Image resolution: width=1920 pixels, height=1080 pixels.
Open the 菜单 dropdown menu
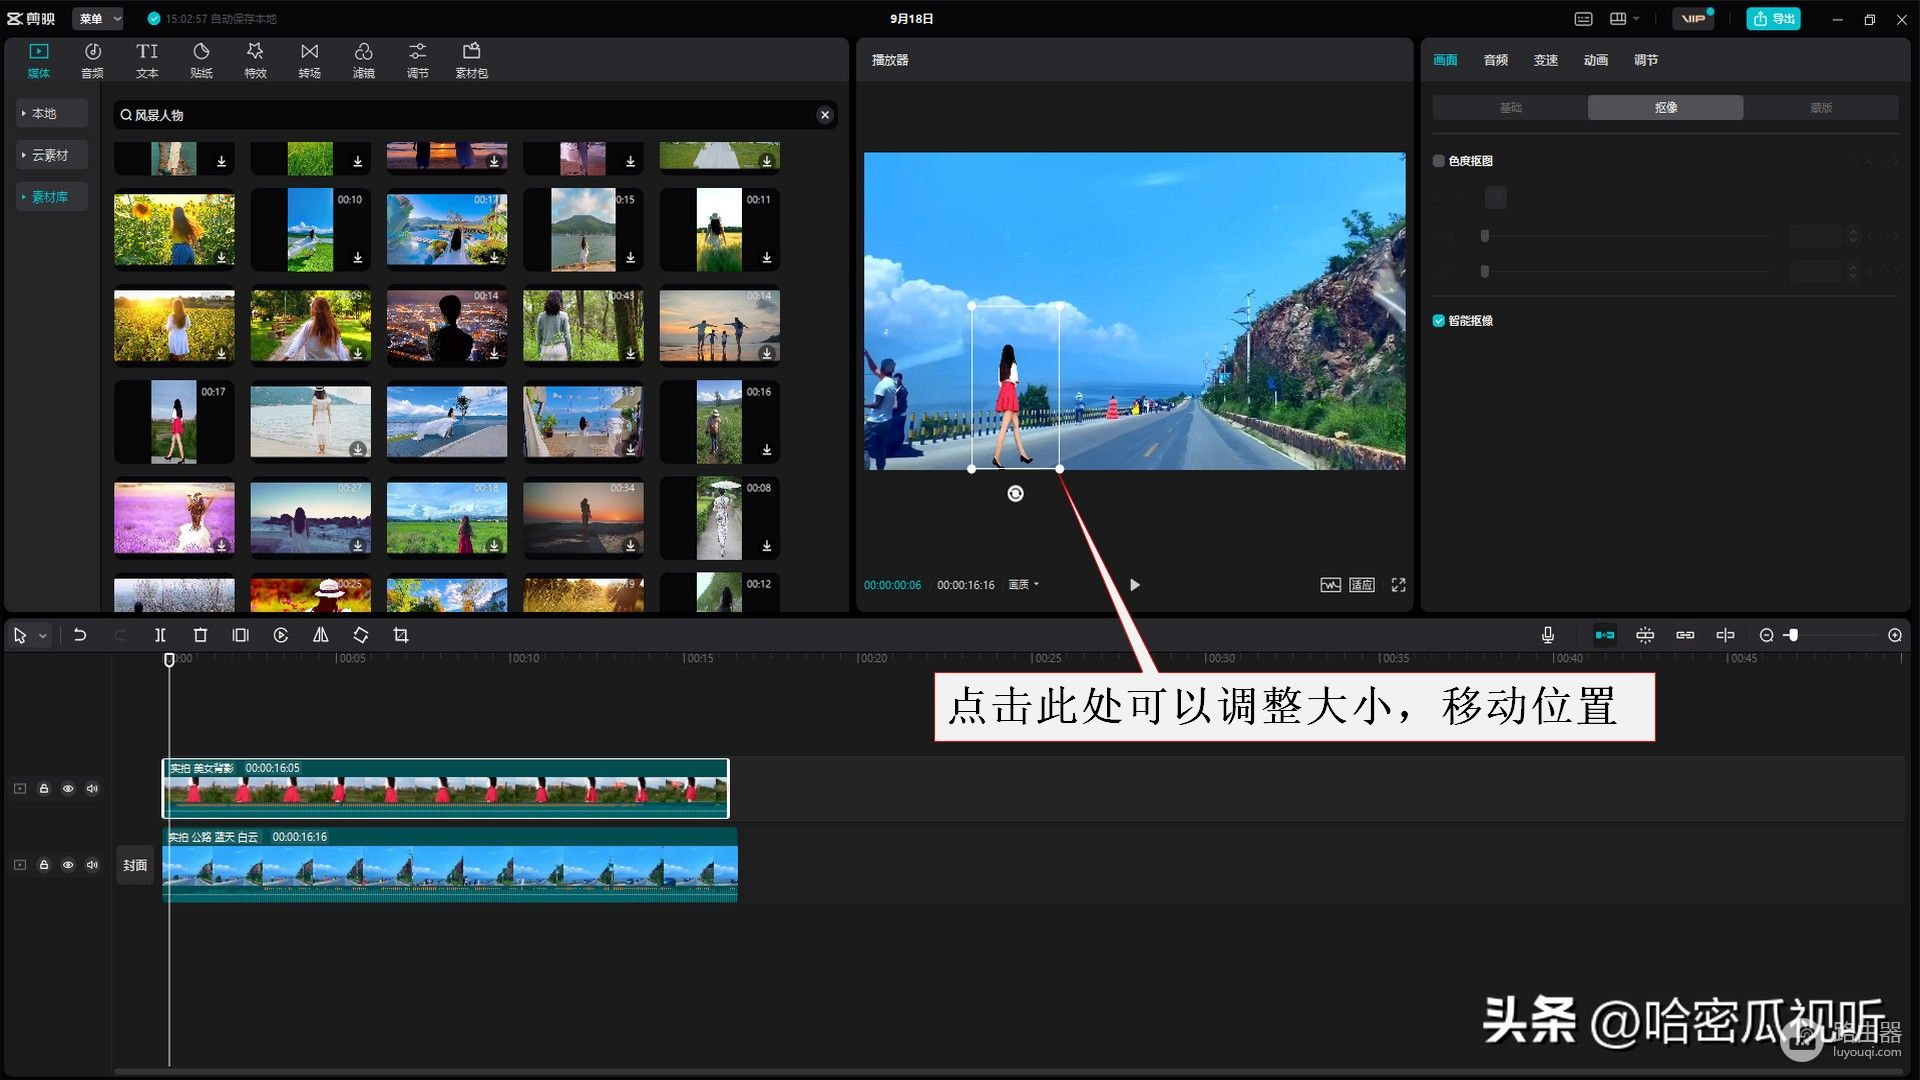click(x=99, y=18)
